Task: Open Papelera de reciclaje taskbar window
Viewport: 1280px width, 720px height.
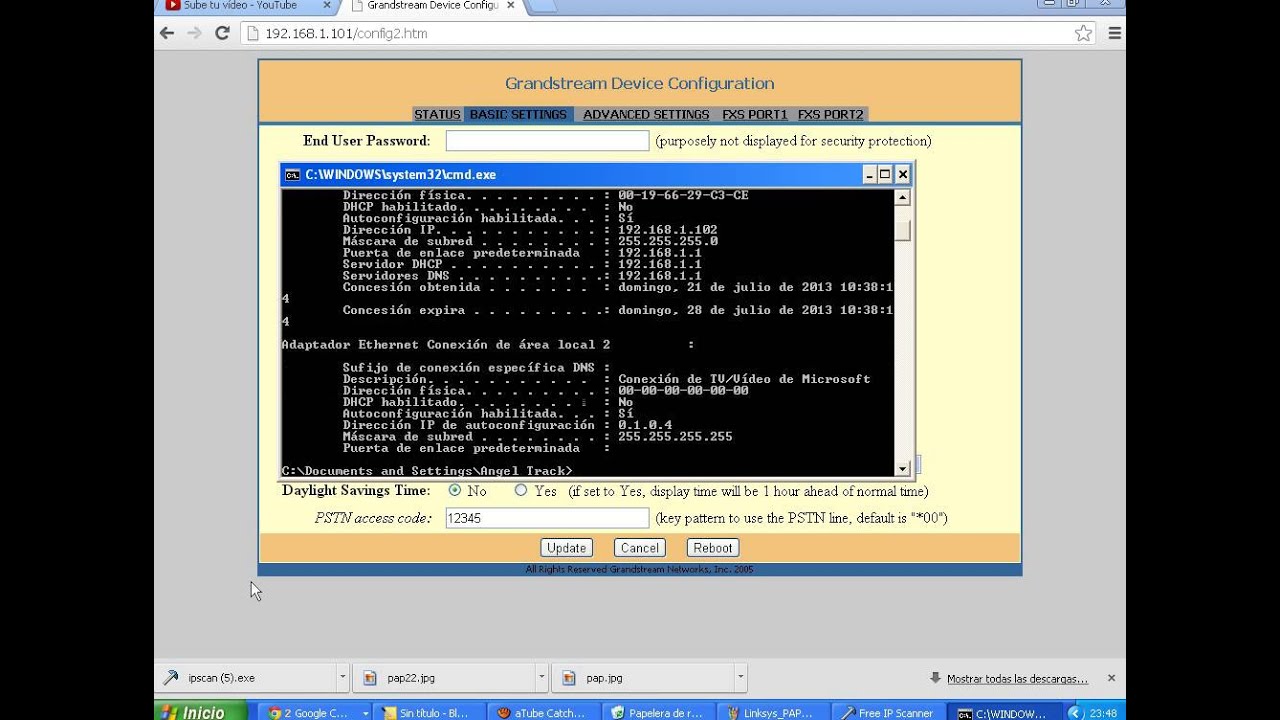Action: click(661, 713)
